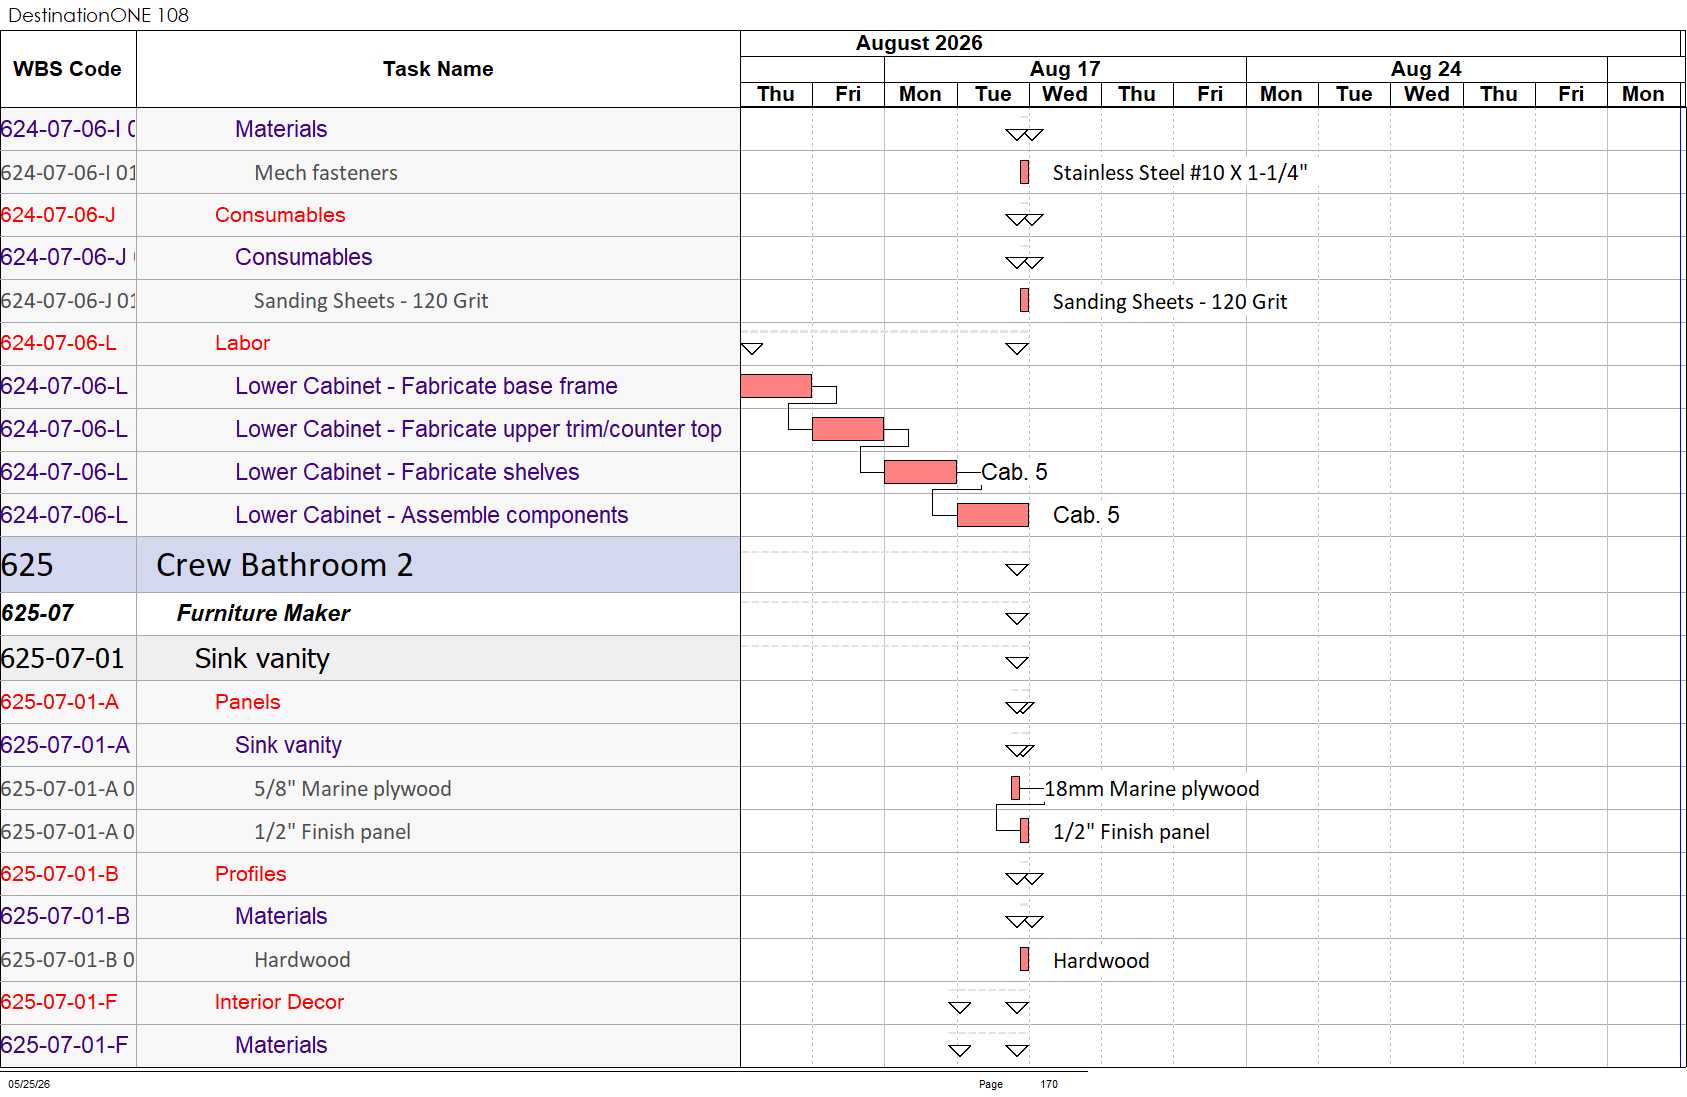Select Materials task in the 625-07-01-F row
Viewport: 1687px width, 1097px height.
pos(281,1045)
